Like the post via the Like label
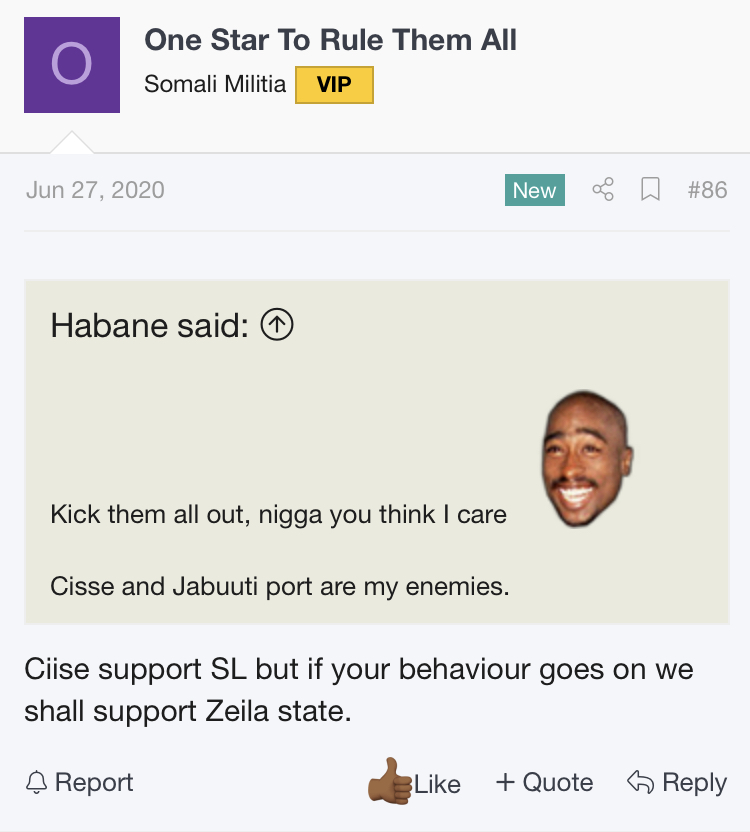This screenshot has height=832, width=750. click(x=438, y=784)
